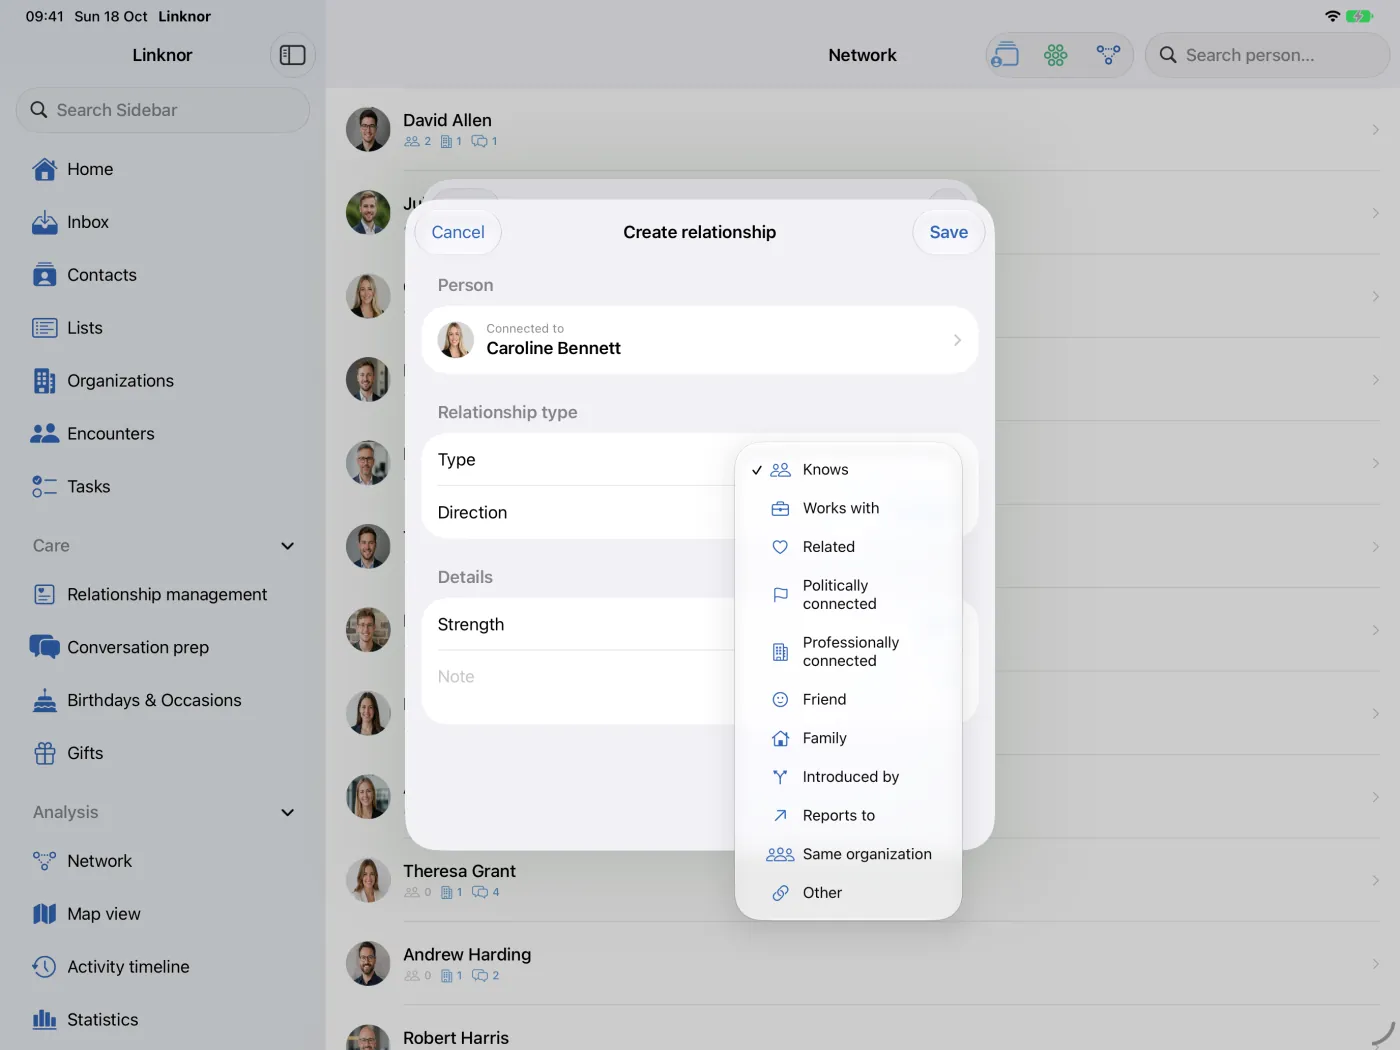This screenshot has height=1050, width=1400.
Task: Switch to cluster view icon in toolbar
Action: pos(1056,55)
